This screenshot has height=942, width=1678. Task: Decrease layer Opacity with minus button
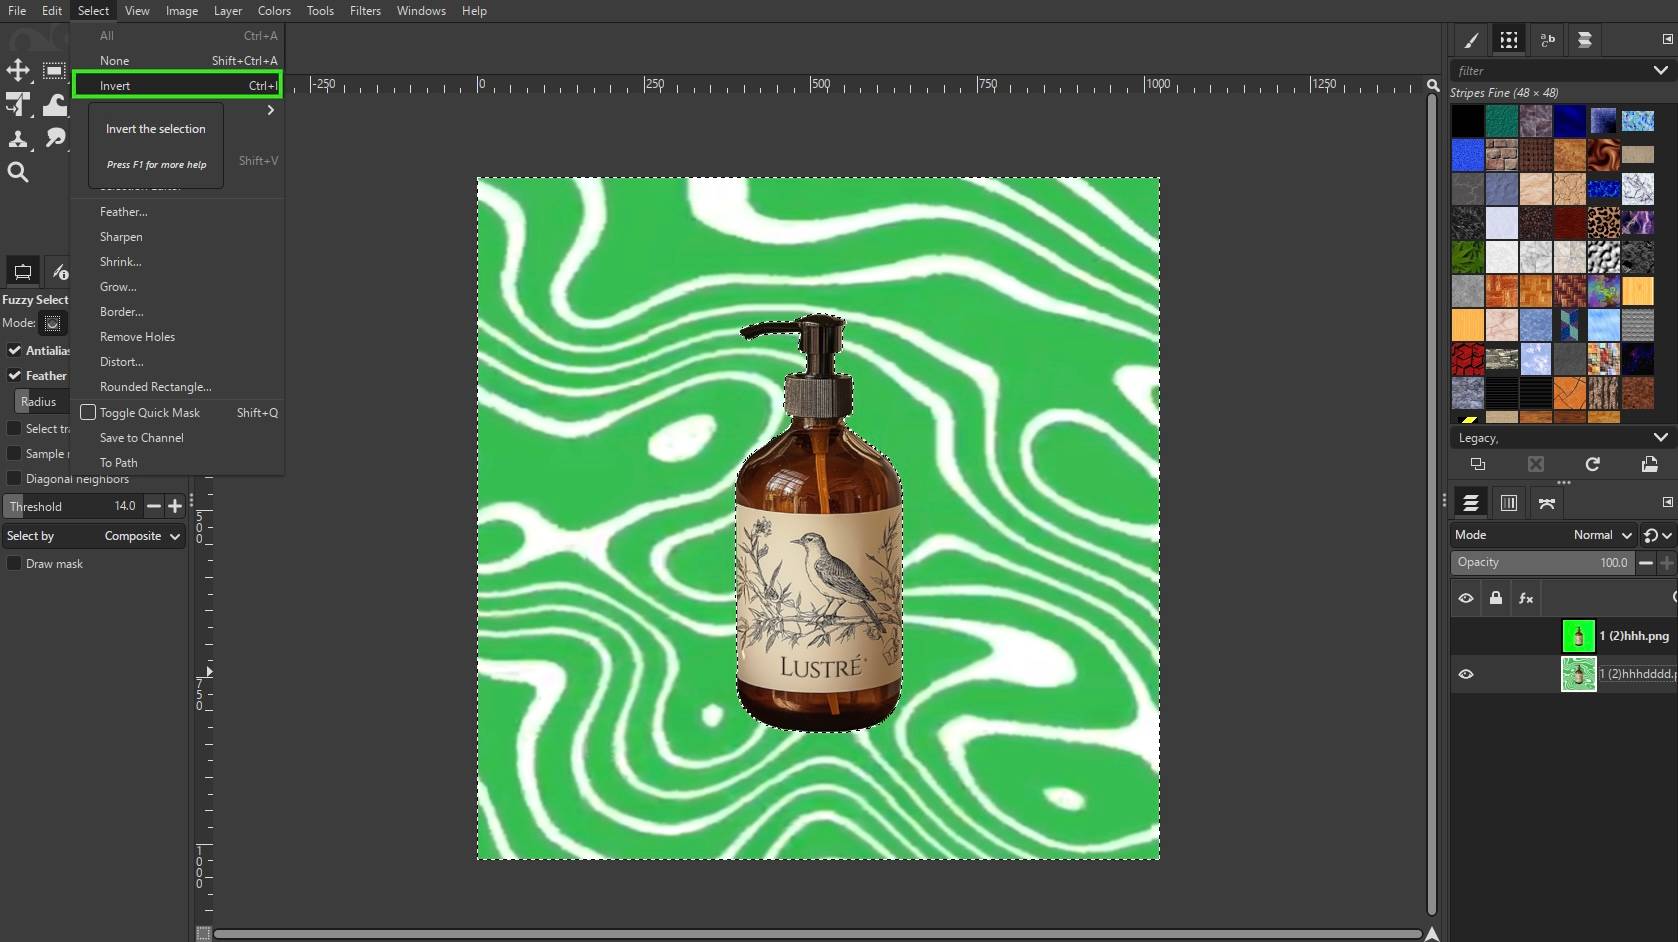[x=1646, y=563]
